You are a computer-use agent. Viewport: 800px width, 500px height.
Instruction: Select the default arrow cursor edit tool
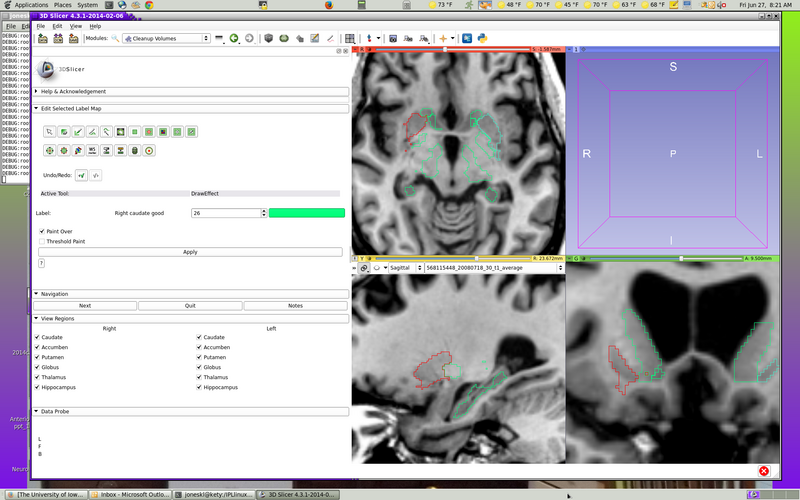(x=49, y=131)
